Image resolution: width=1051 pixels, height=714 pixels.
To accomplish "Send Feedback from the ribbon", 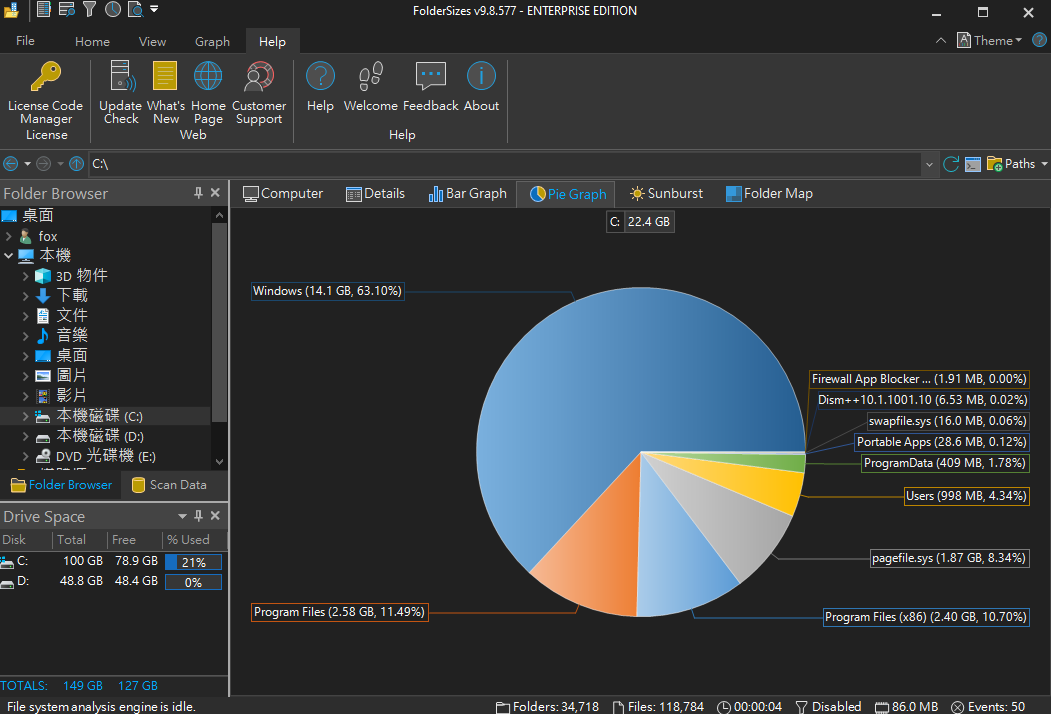I will pyautogui.click(x=430, y=87).
